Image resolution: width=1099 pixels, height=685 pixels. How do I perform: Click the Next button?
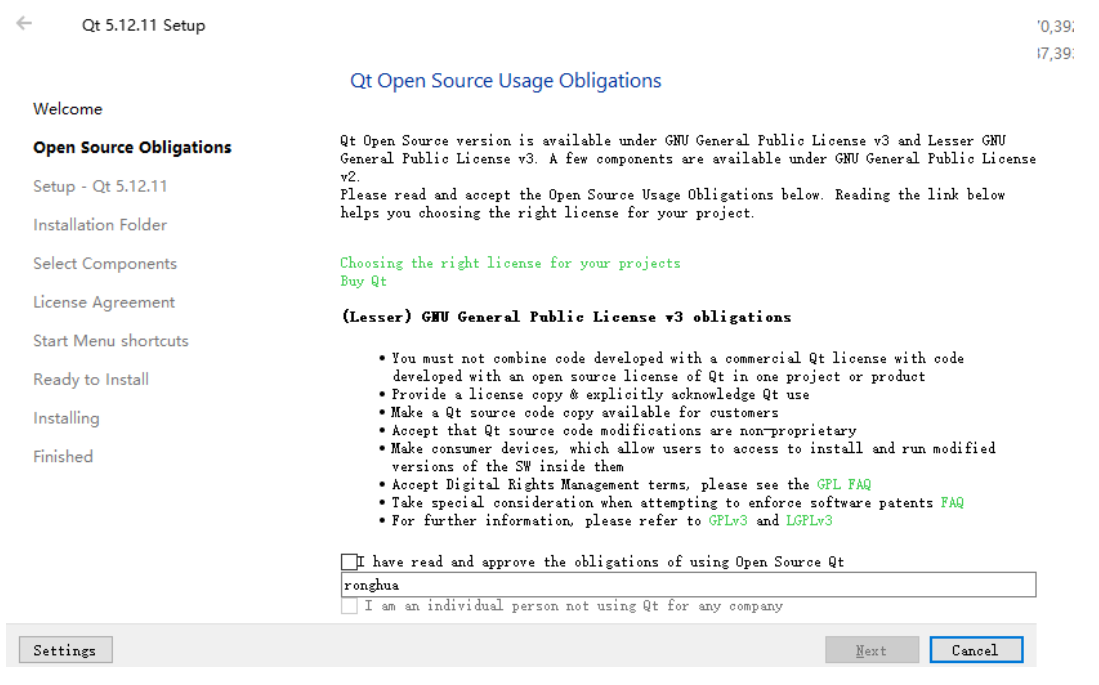(871, 650)
